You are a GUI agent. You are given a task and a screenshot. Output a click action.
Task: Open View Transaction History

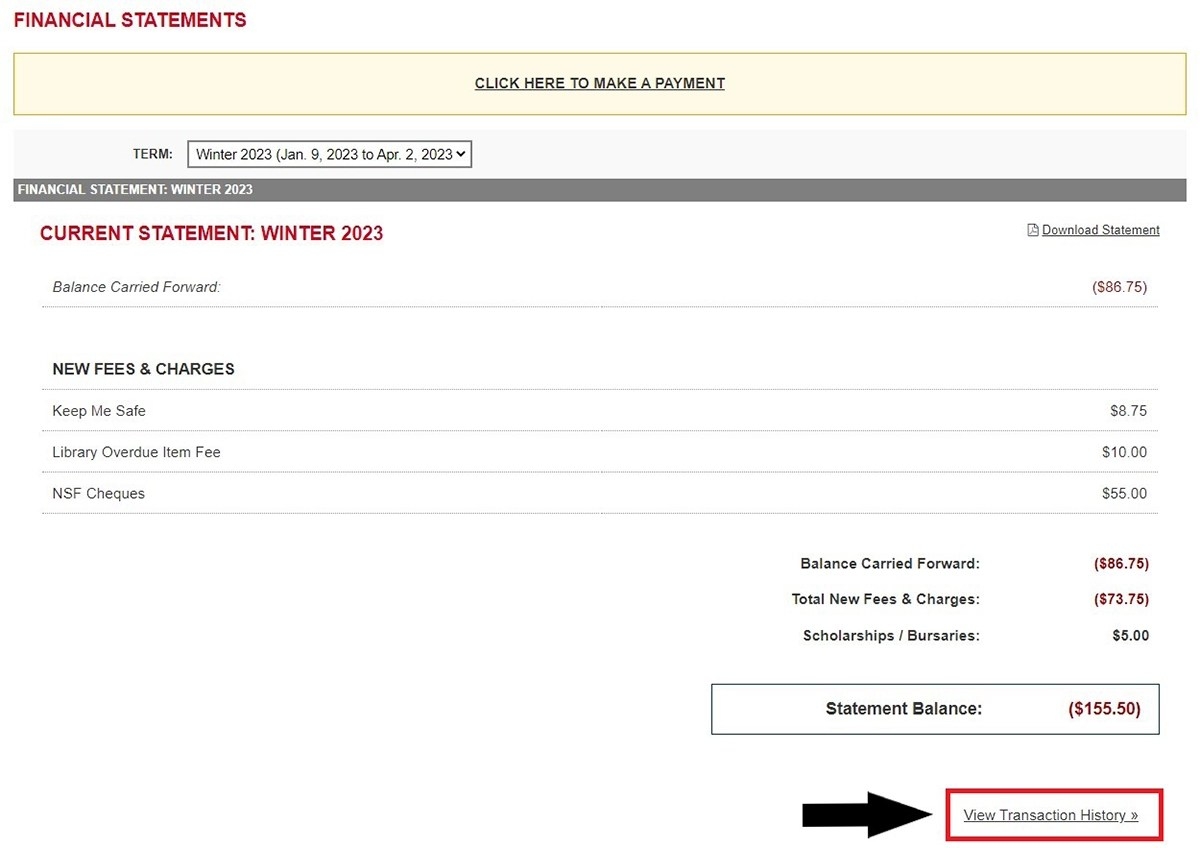point(1049,815)
